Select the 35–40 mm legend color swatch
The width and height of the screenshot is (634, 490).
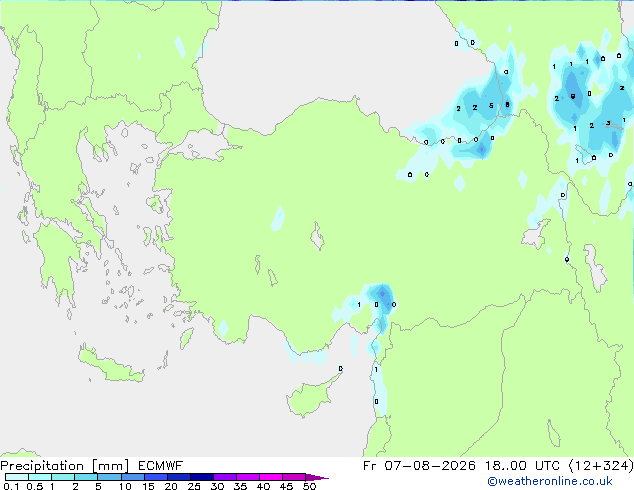coord(247,477)
